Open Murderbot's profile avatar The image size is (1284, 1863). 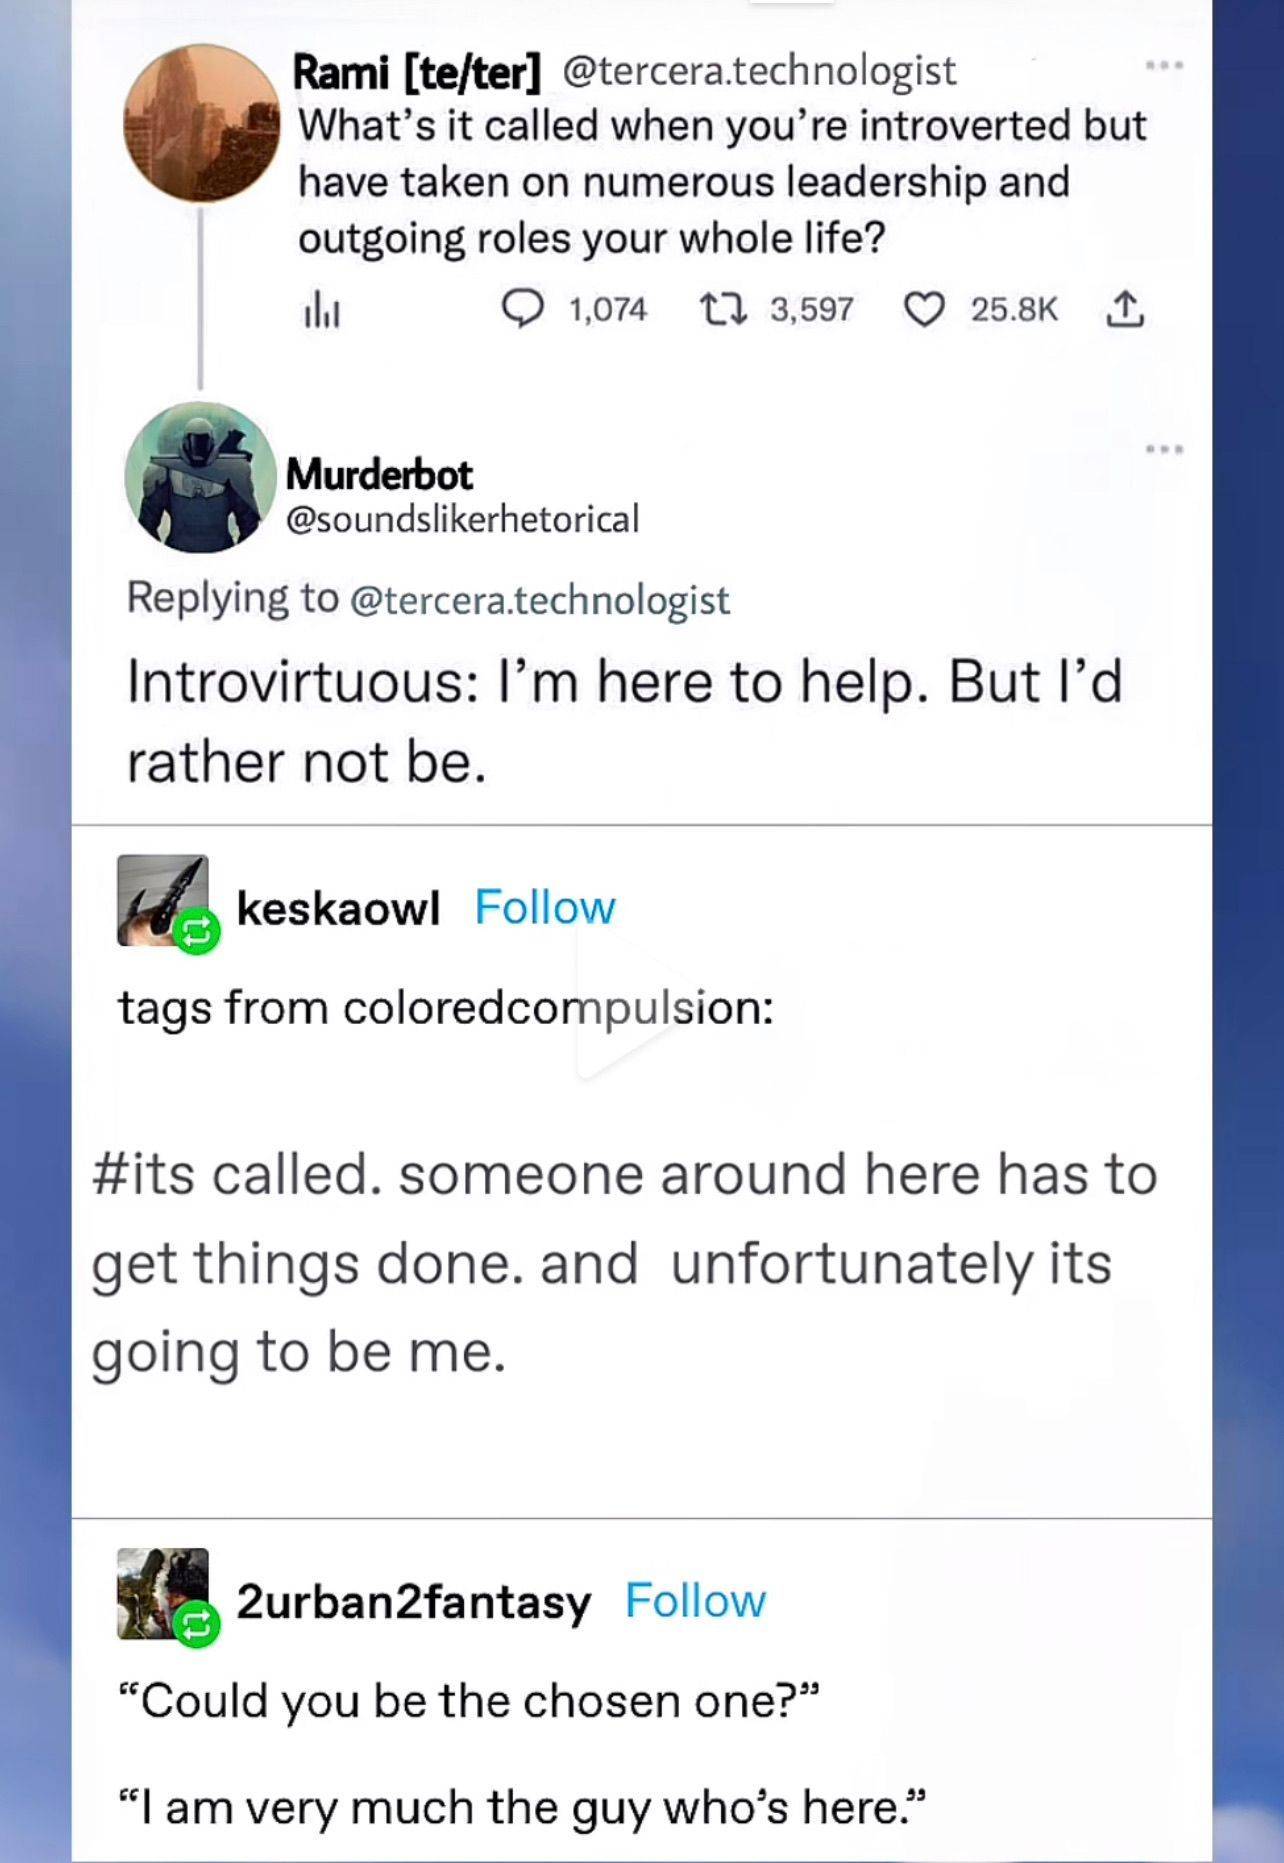click(x=200, y=477)
